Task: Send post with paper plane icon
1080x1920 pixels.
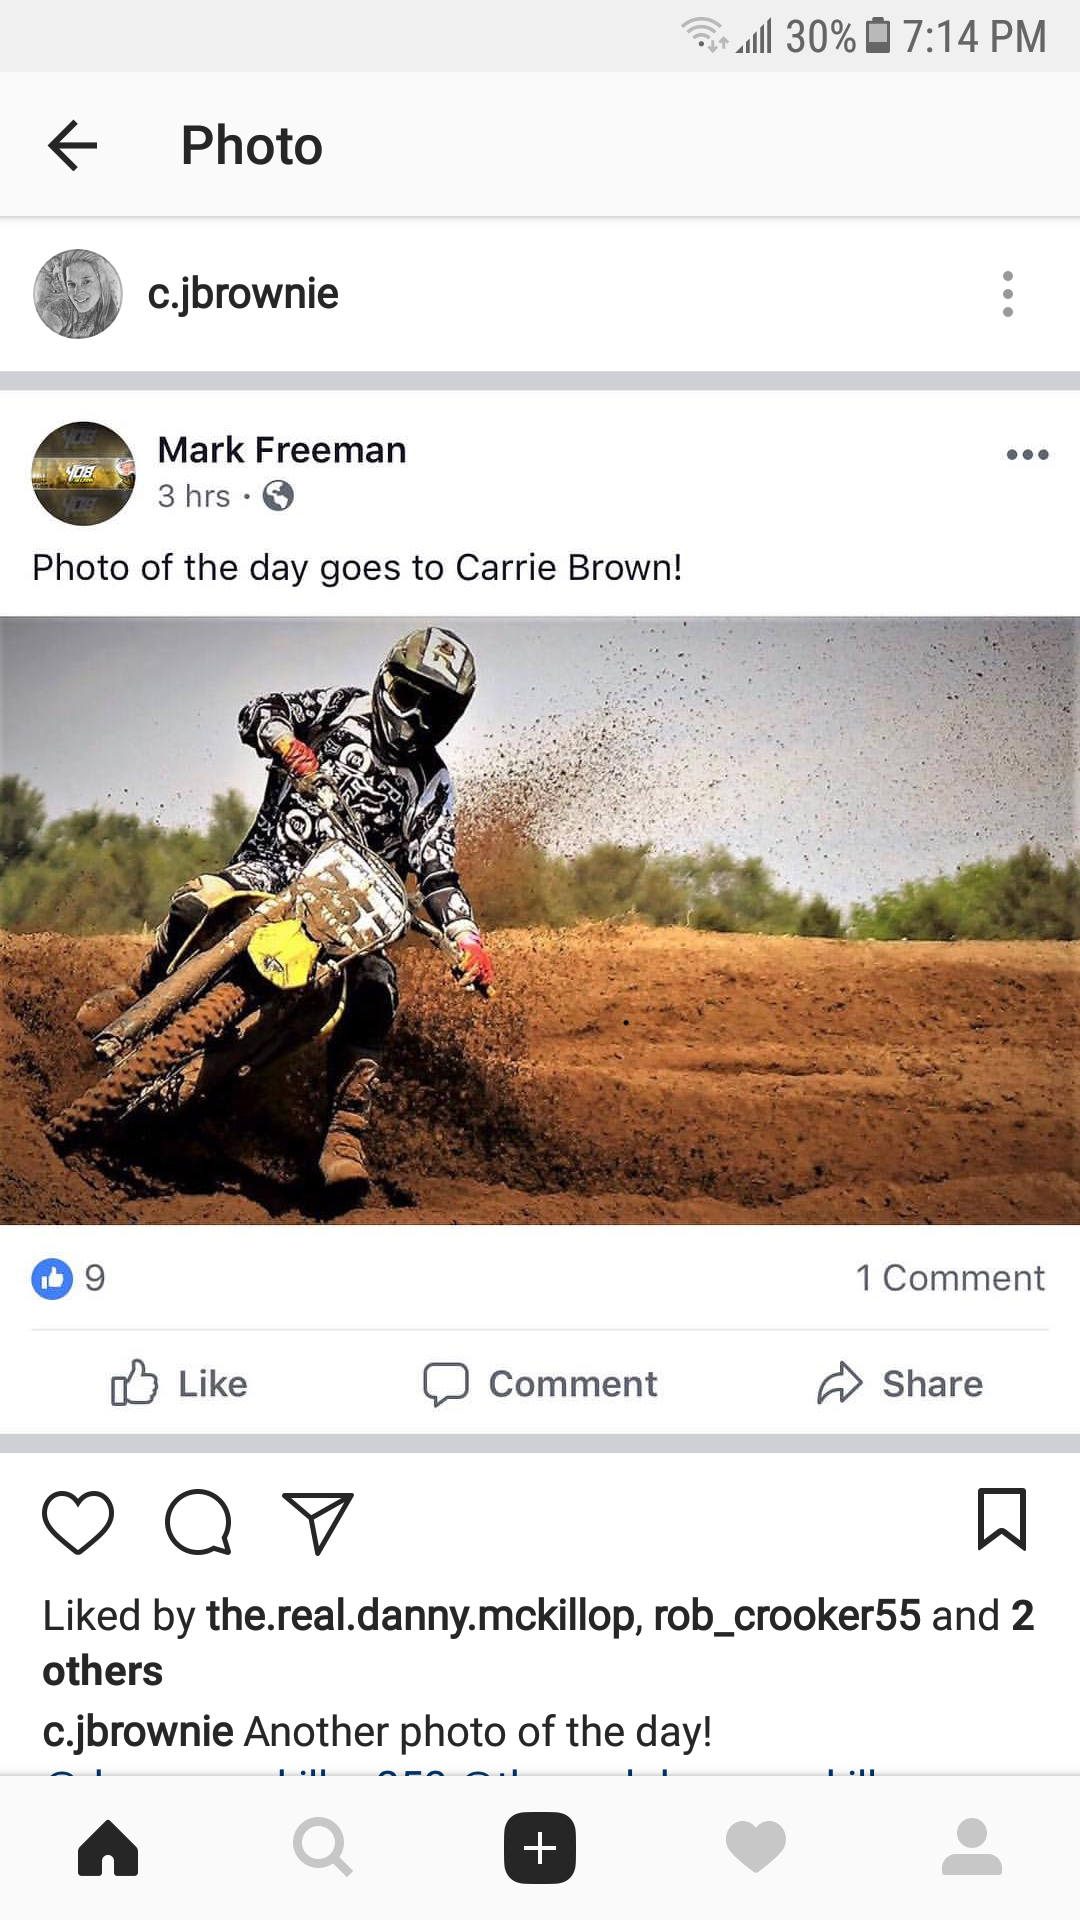Action: (318, 1522)
